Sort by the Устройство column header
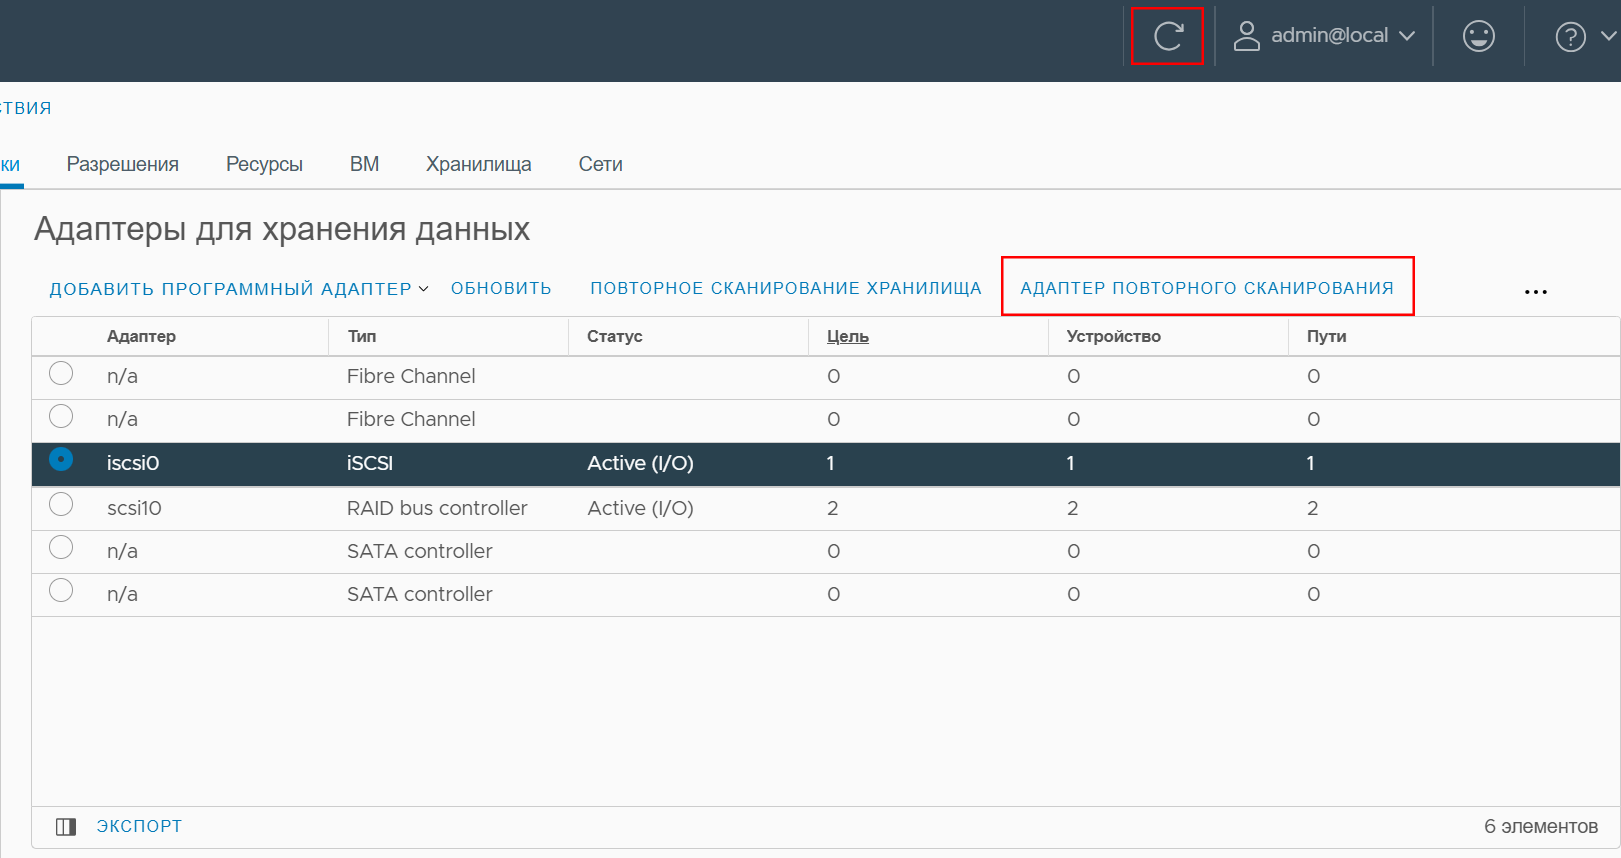This screenshot has width=1621, height=858. pos(1113,336)
